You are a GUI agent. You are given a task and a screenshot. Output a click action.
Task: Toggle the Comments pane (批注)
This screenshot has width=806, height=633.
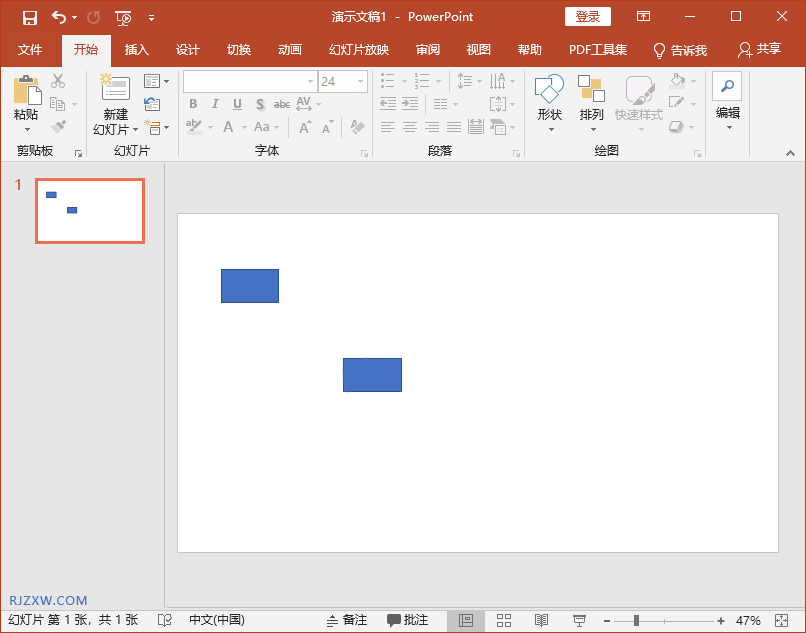click(x=408, y=621)
